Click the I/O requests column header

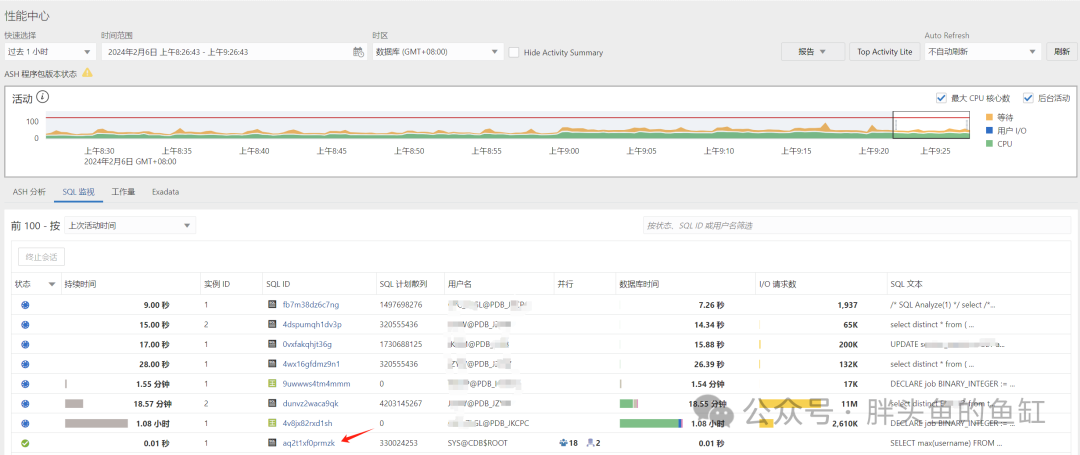821,284
